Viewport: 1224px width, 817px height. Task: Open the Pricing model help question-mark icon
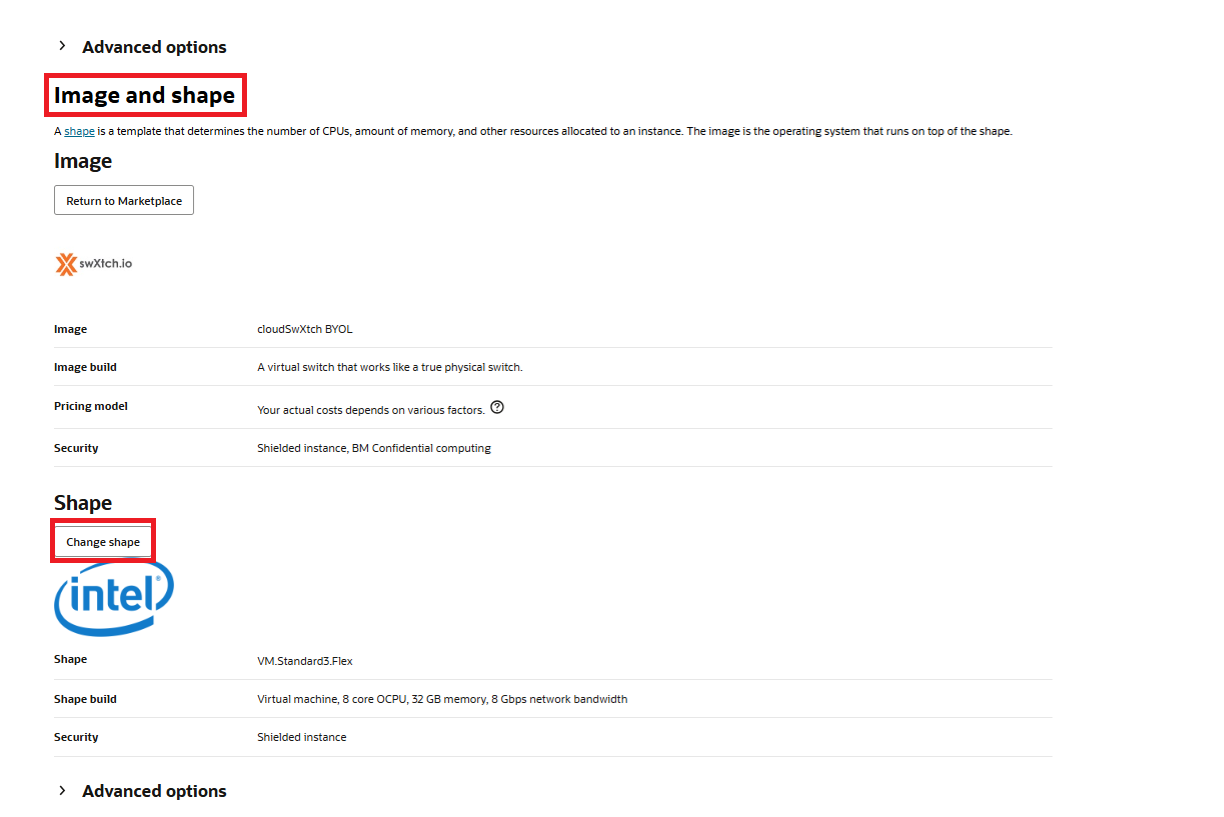coord(497,408)
